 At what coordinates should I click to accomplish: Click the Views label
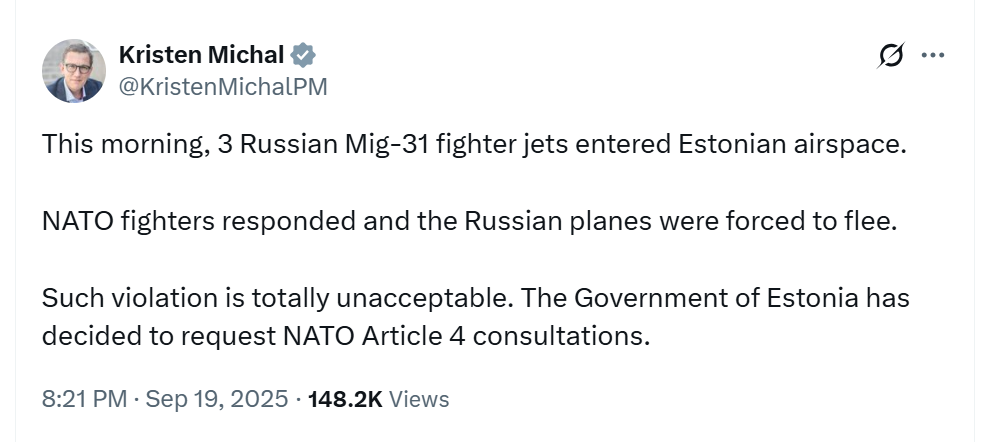click(x=419, y=399)
